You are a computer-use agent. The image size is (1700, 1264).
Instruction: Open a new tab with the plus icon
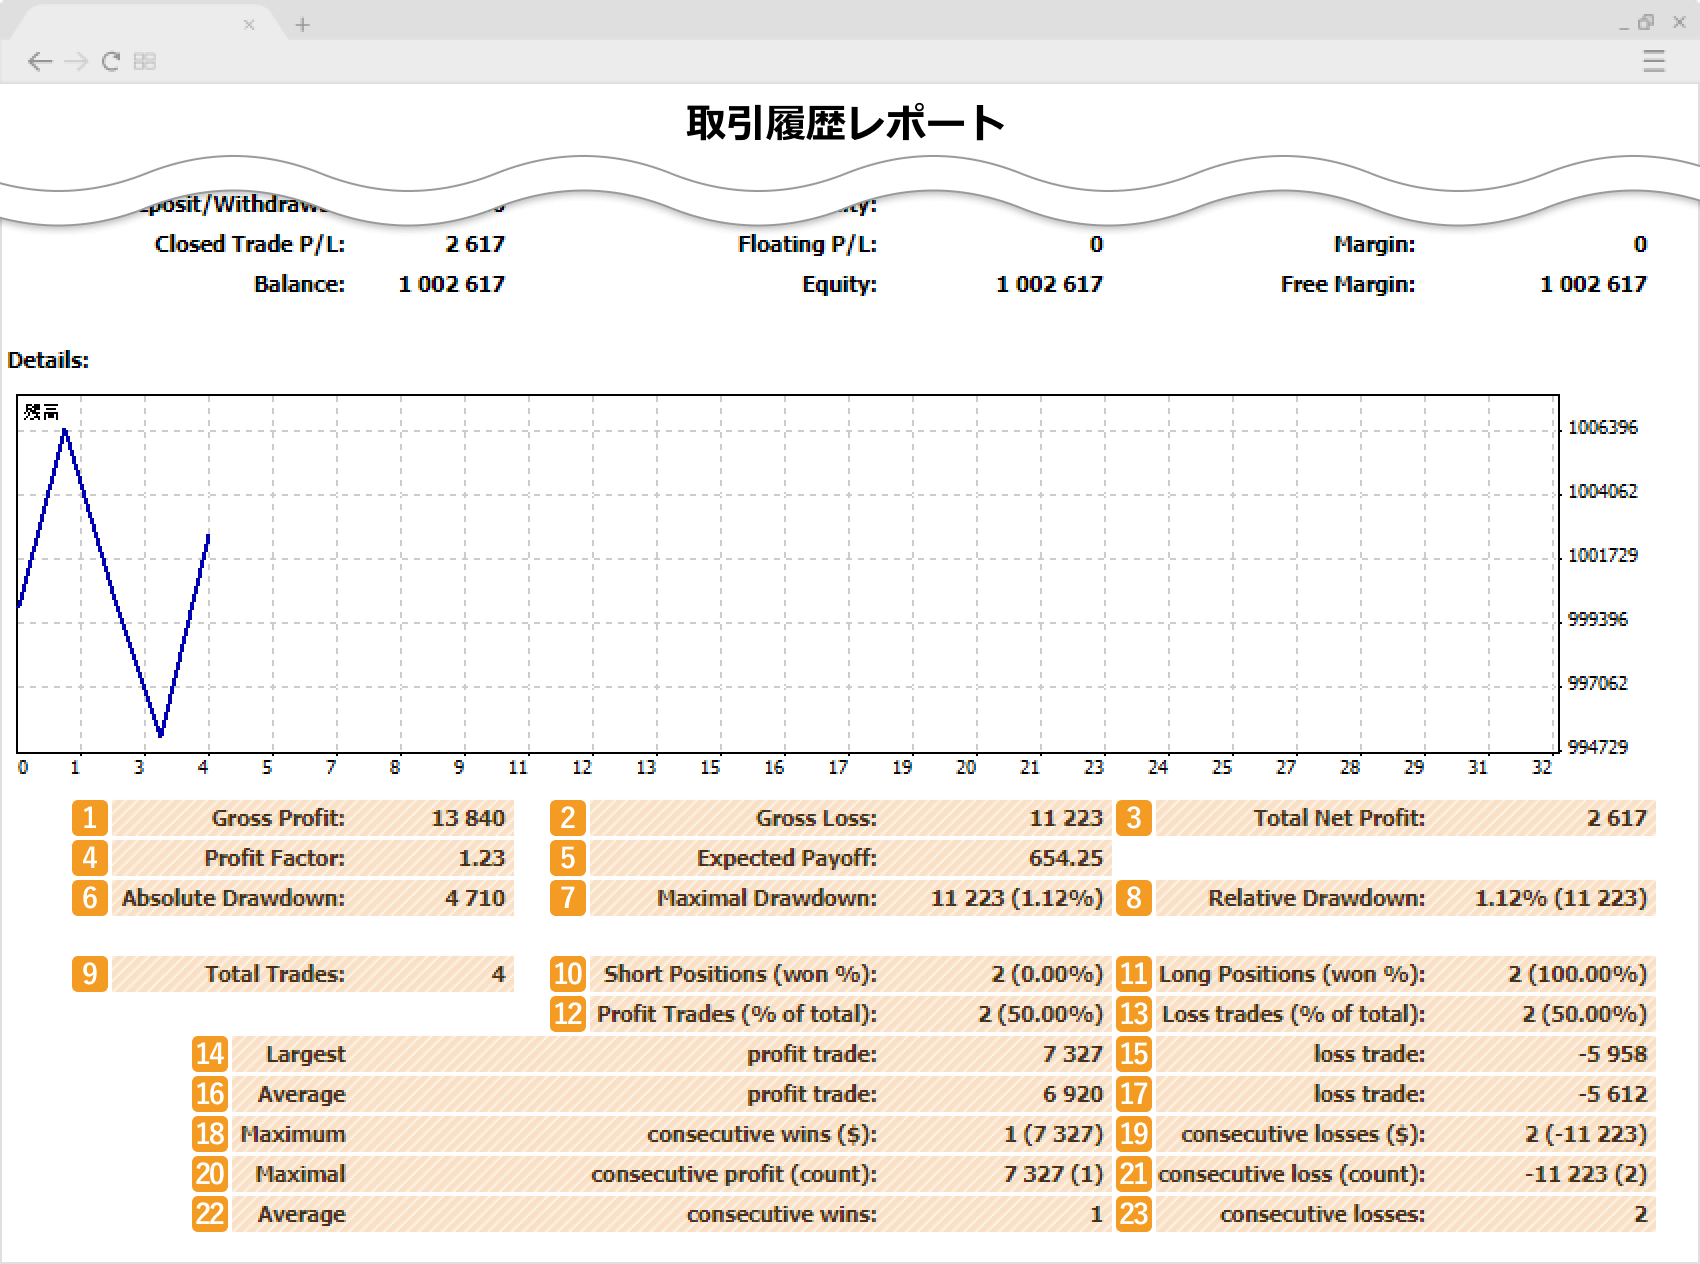[x=303, y=25]
